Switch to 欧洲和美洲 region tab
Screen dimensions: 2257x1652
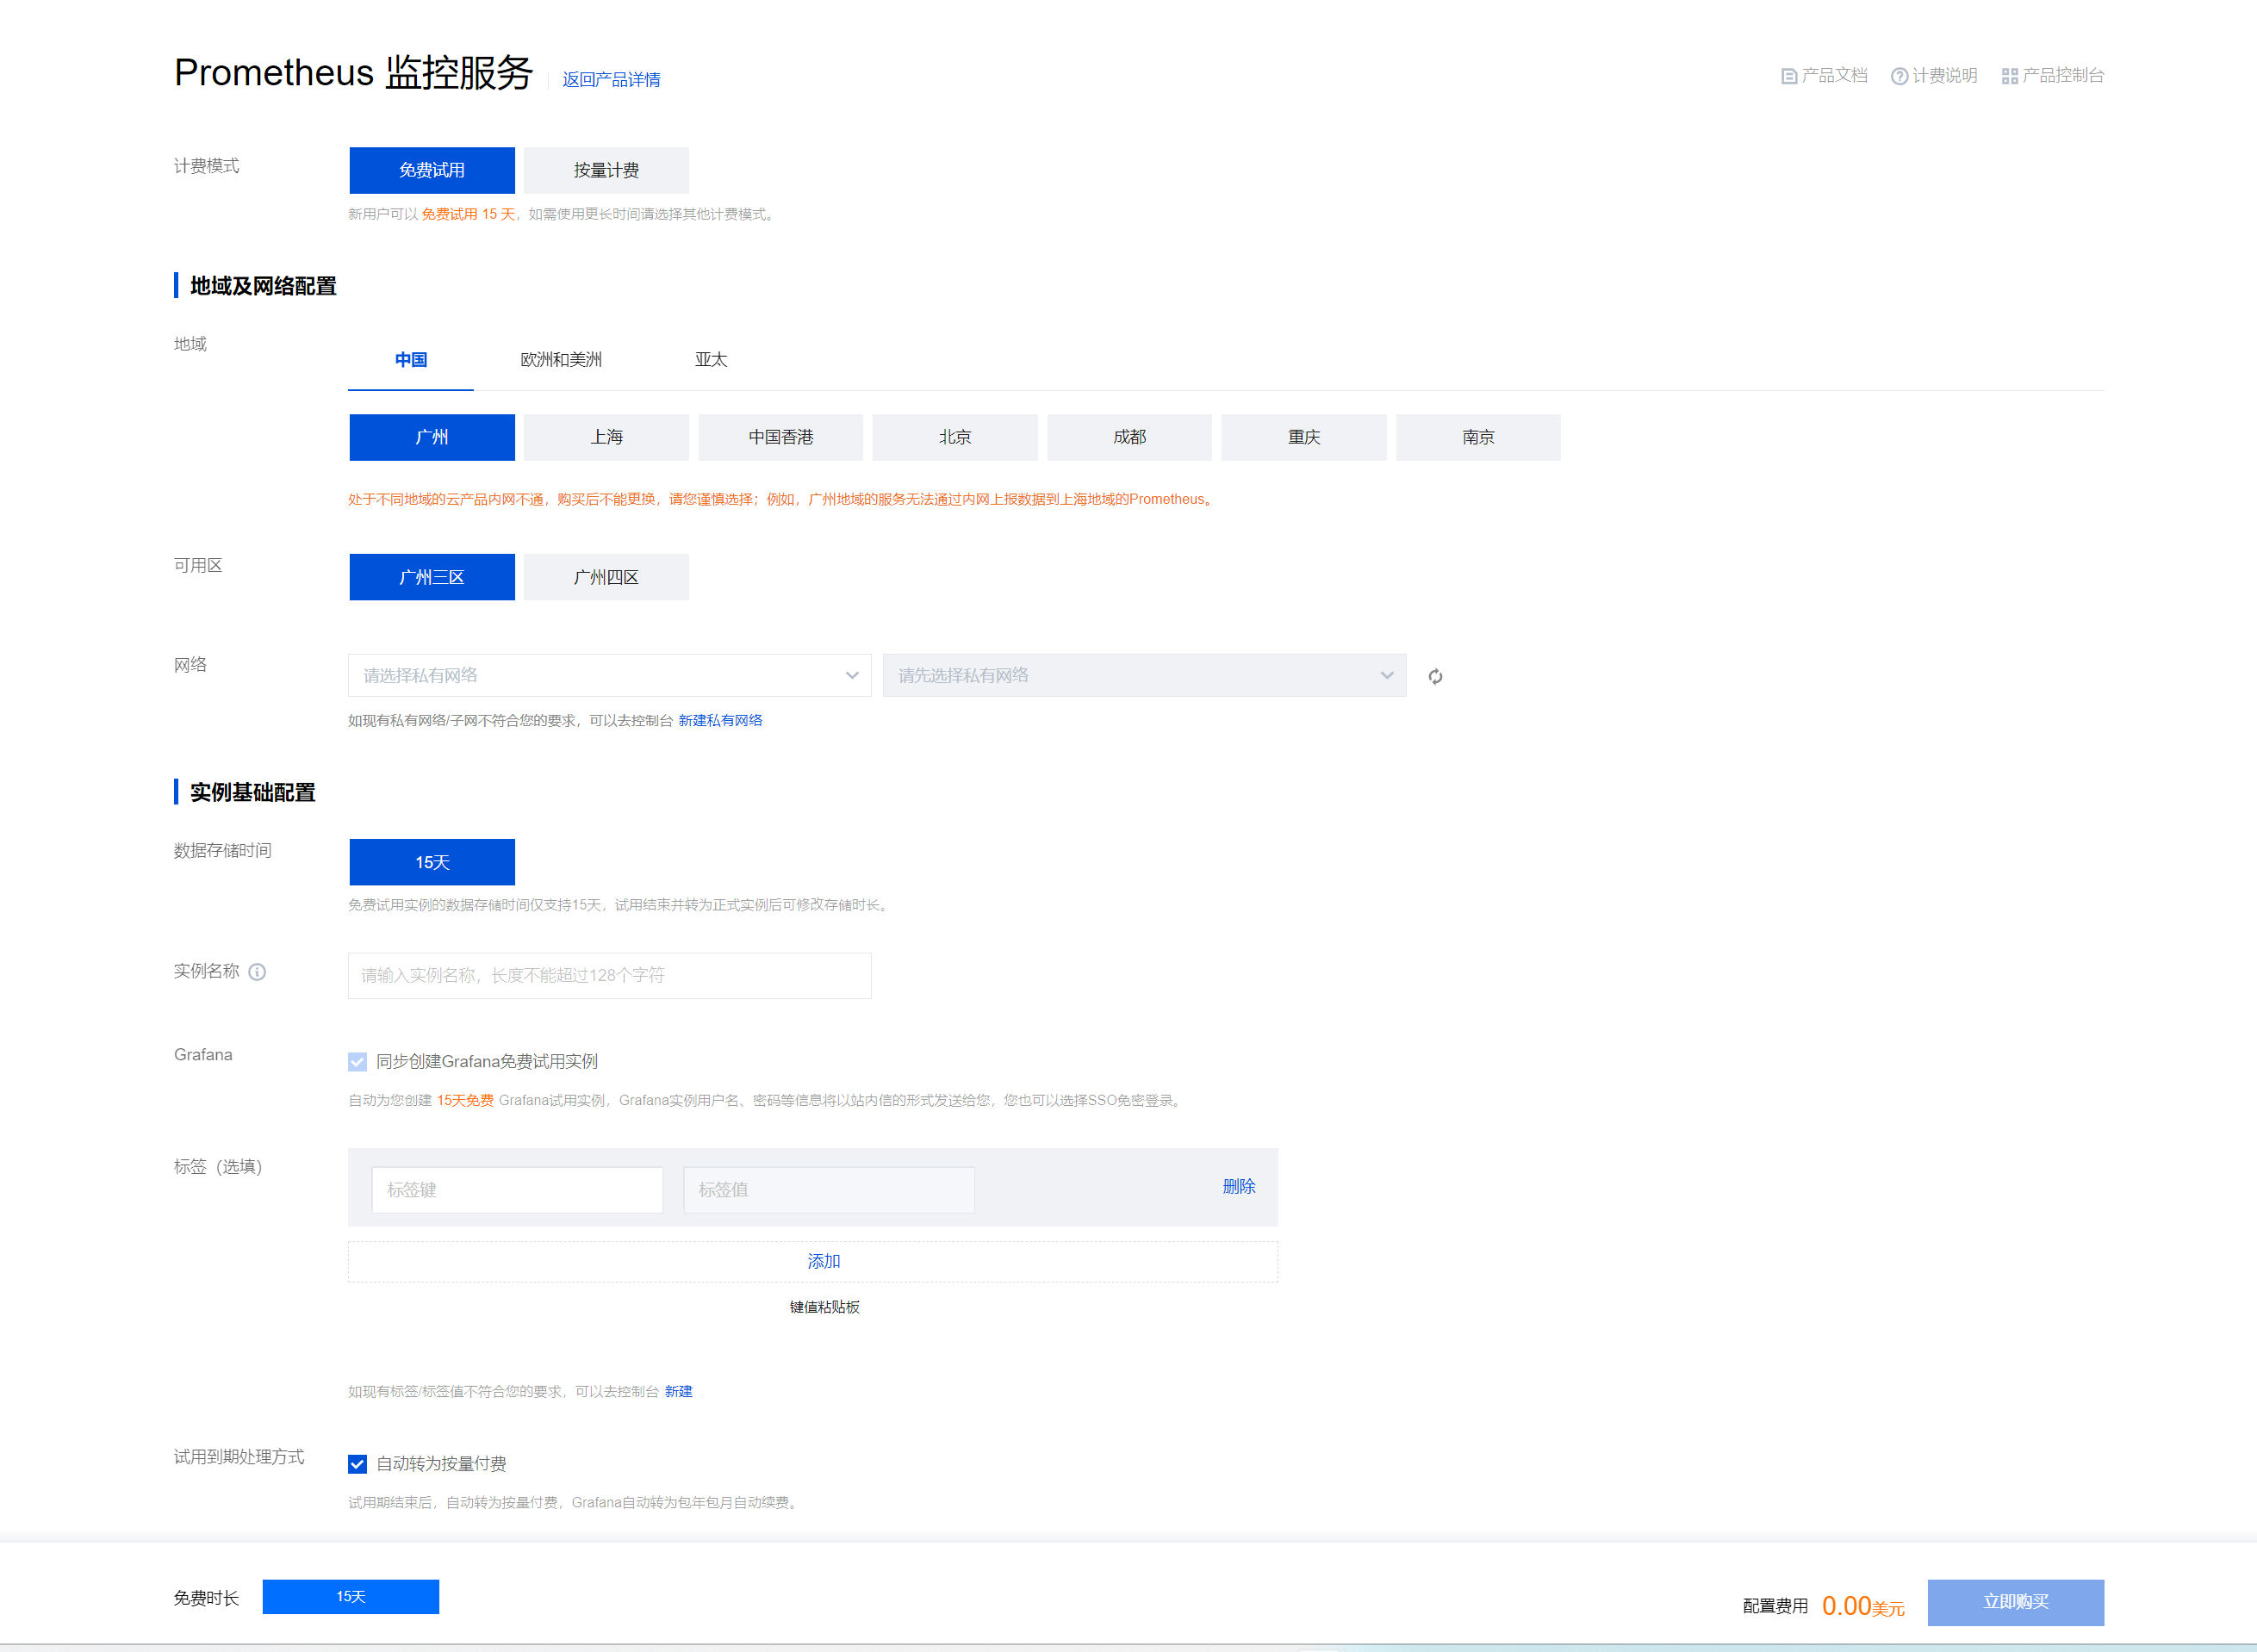coord(561,360)
